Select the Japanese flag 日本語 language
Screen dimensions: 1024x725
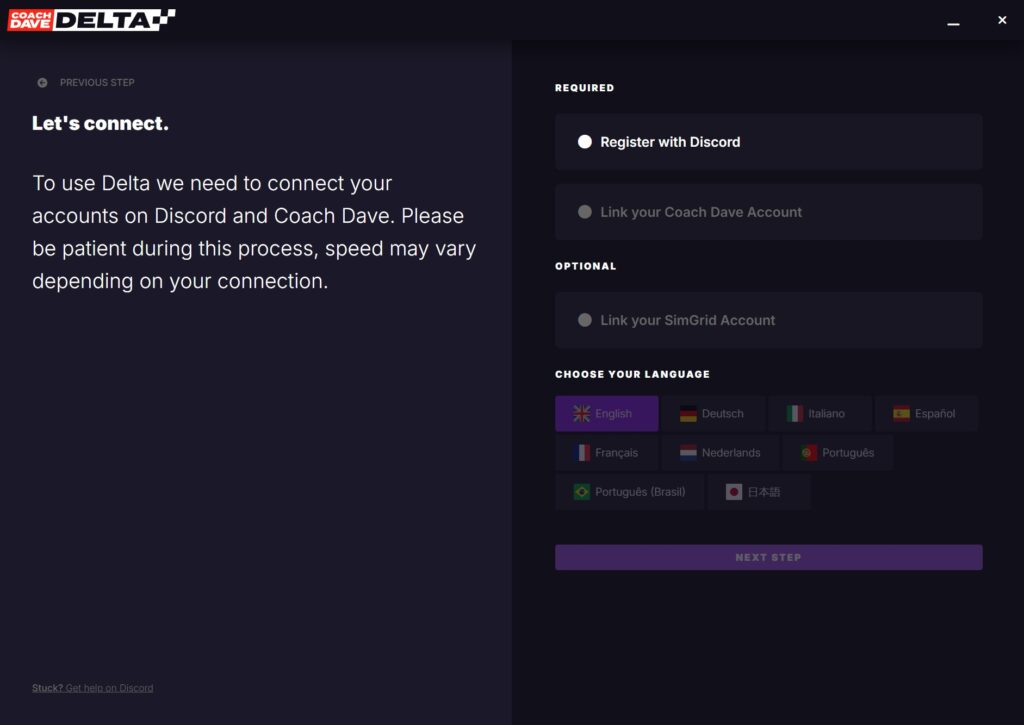(759, 492)
